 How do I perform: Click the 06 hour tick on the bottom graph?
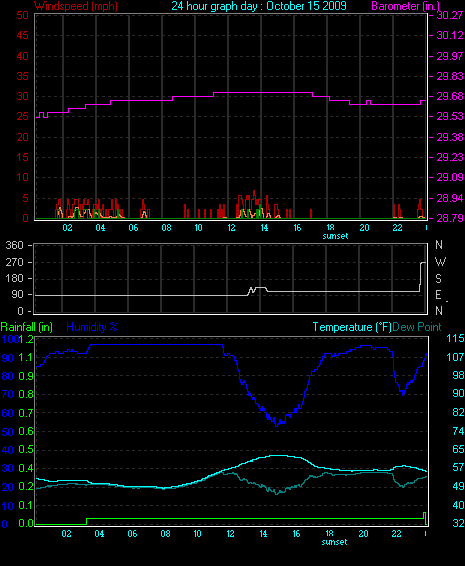(x=132, y=534)
